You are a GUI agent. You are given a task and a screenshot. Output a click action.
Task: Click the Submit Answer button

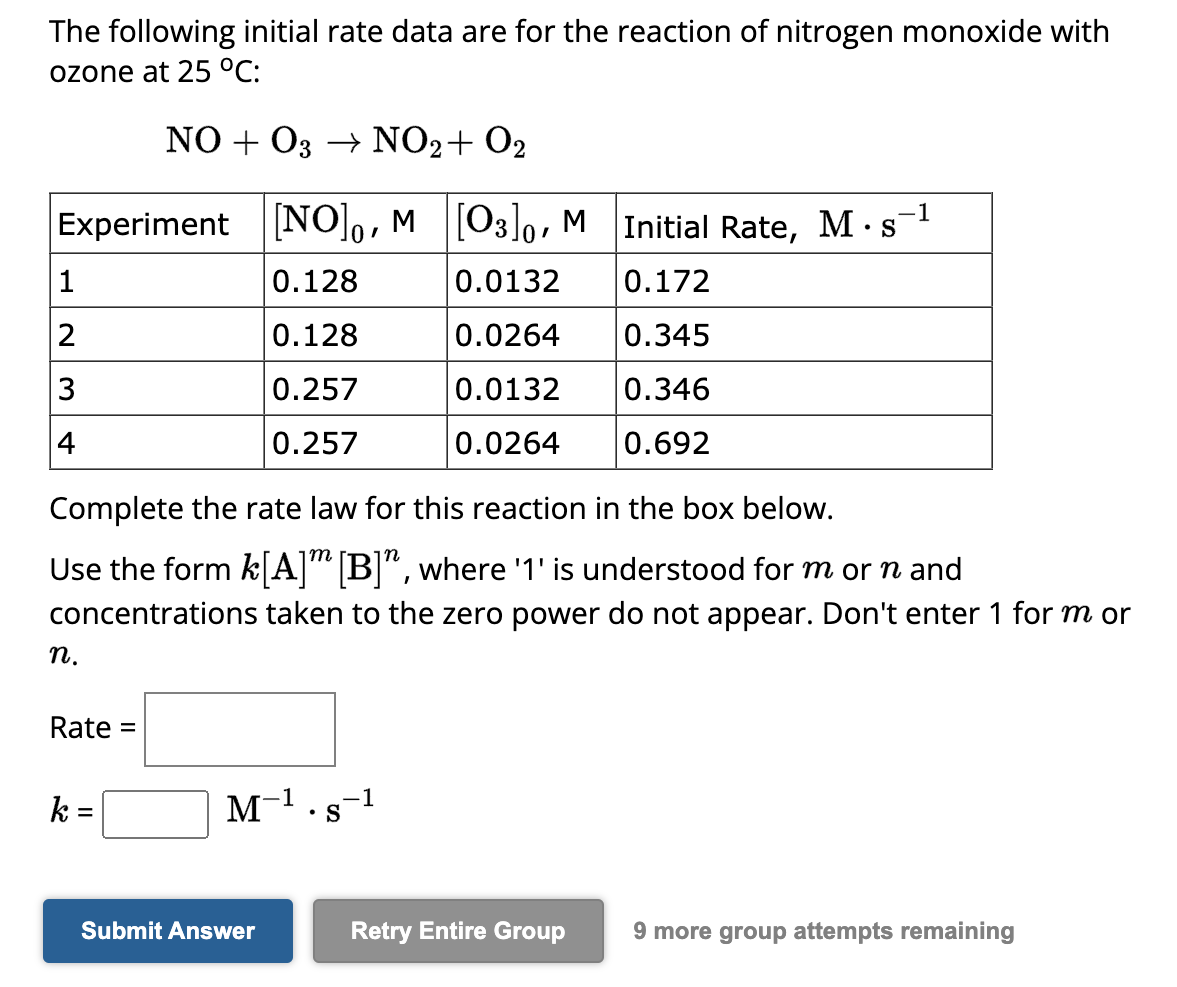[167, 930]
